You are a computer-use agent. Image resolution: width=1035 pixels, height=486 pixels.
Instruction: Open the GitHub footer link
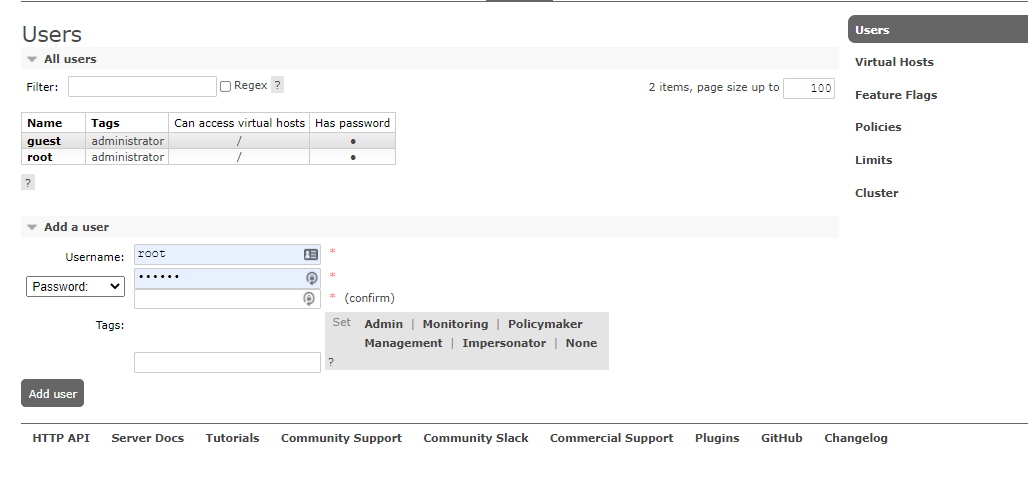click(782, 438)
